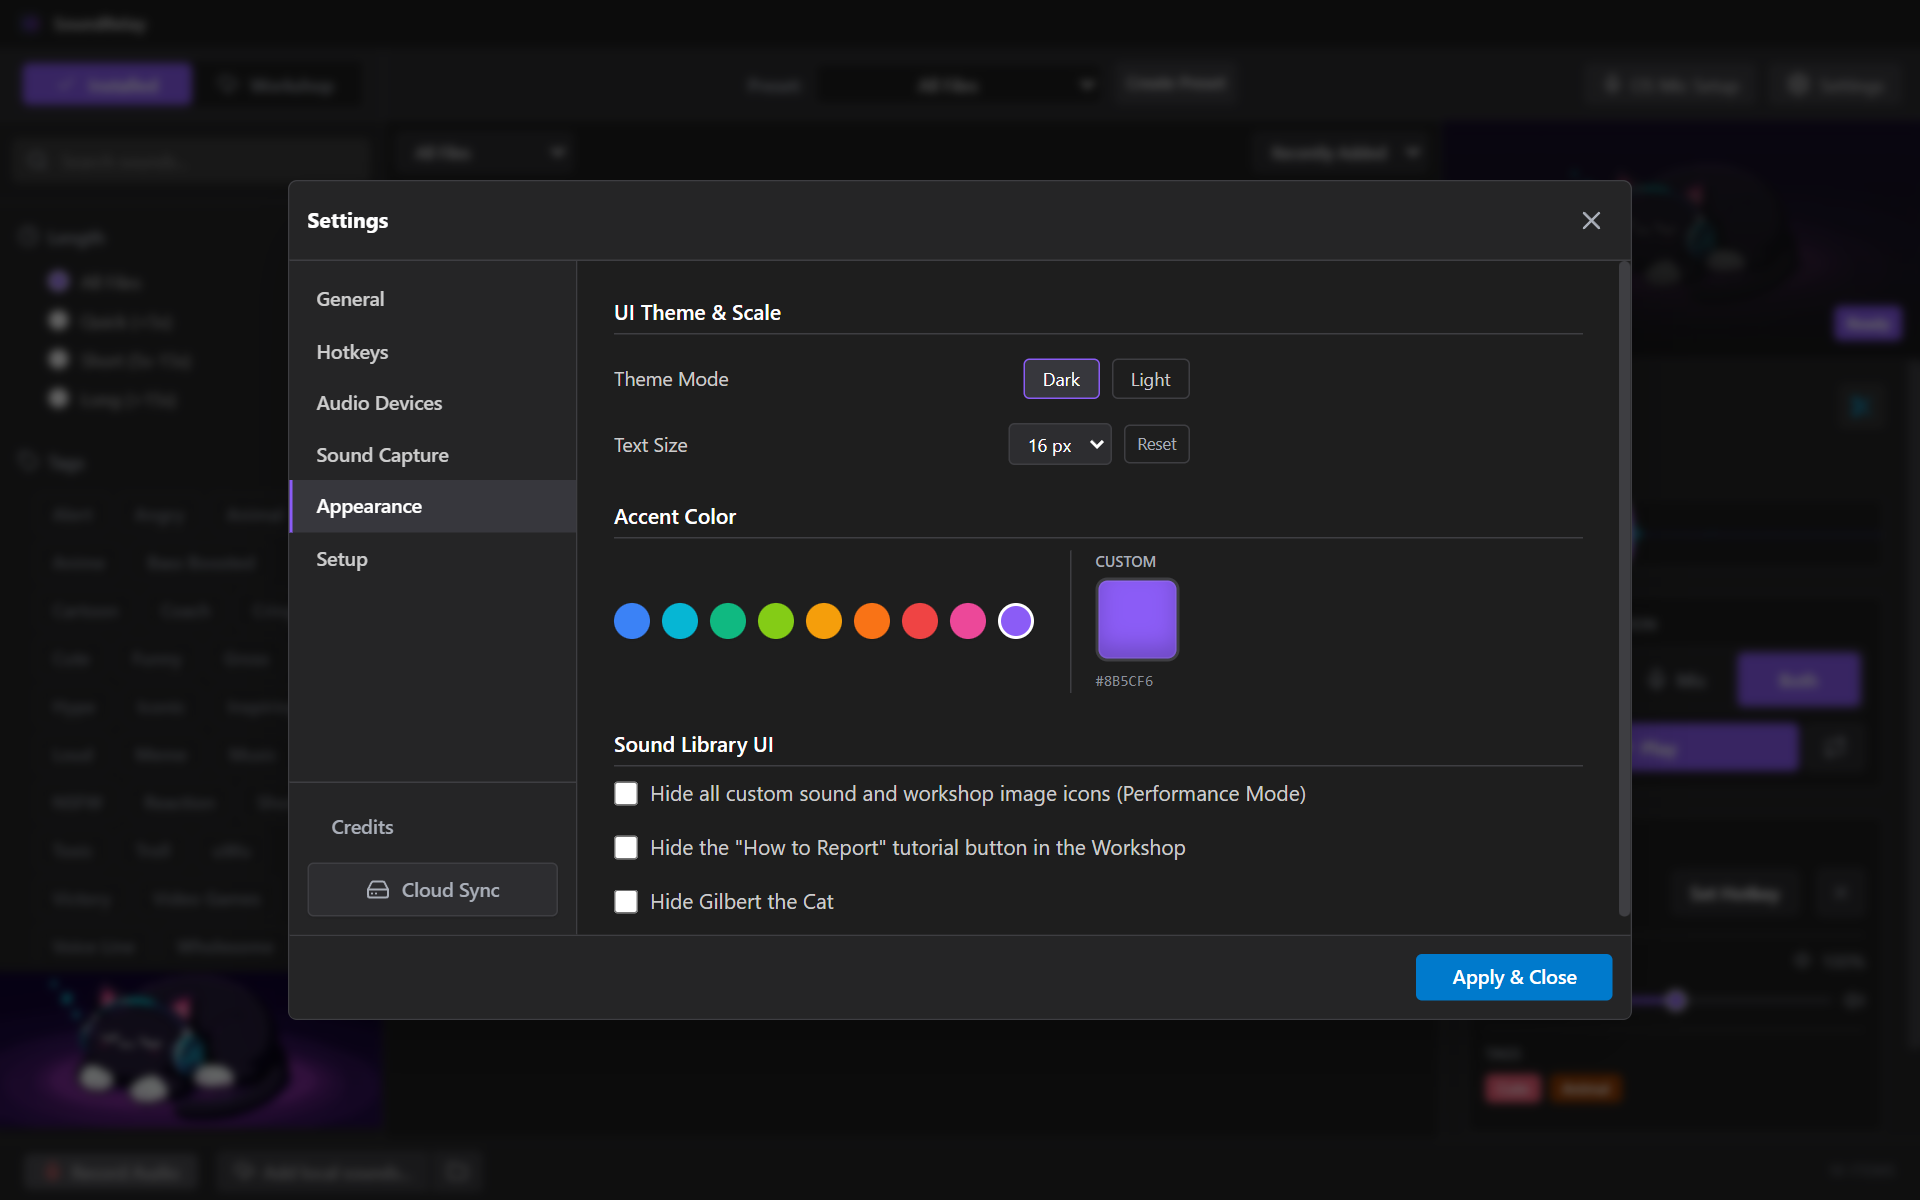Pick the red accent color
Image resolution: width=1920 pixels, height=1200 pixels.
[920, 621]
